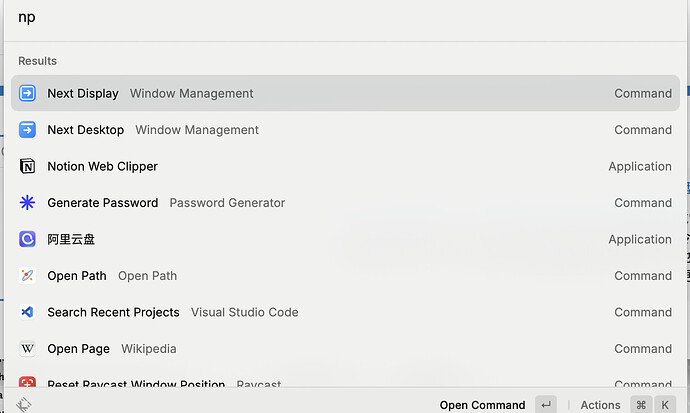Click the 阿里云盘 app icon
The width and height of the screenshot is (690, 413).
[x=27, y=239]
